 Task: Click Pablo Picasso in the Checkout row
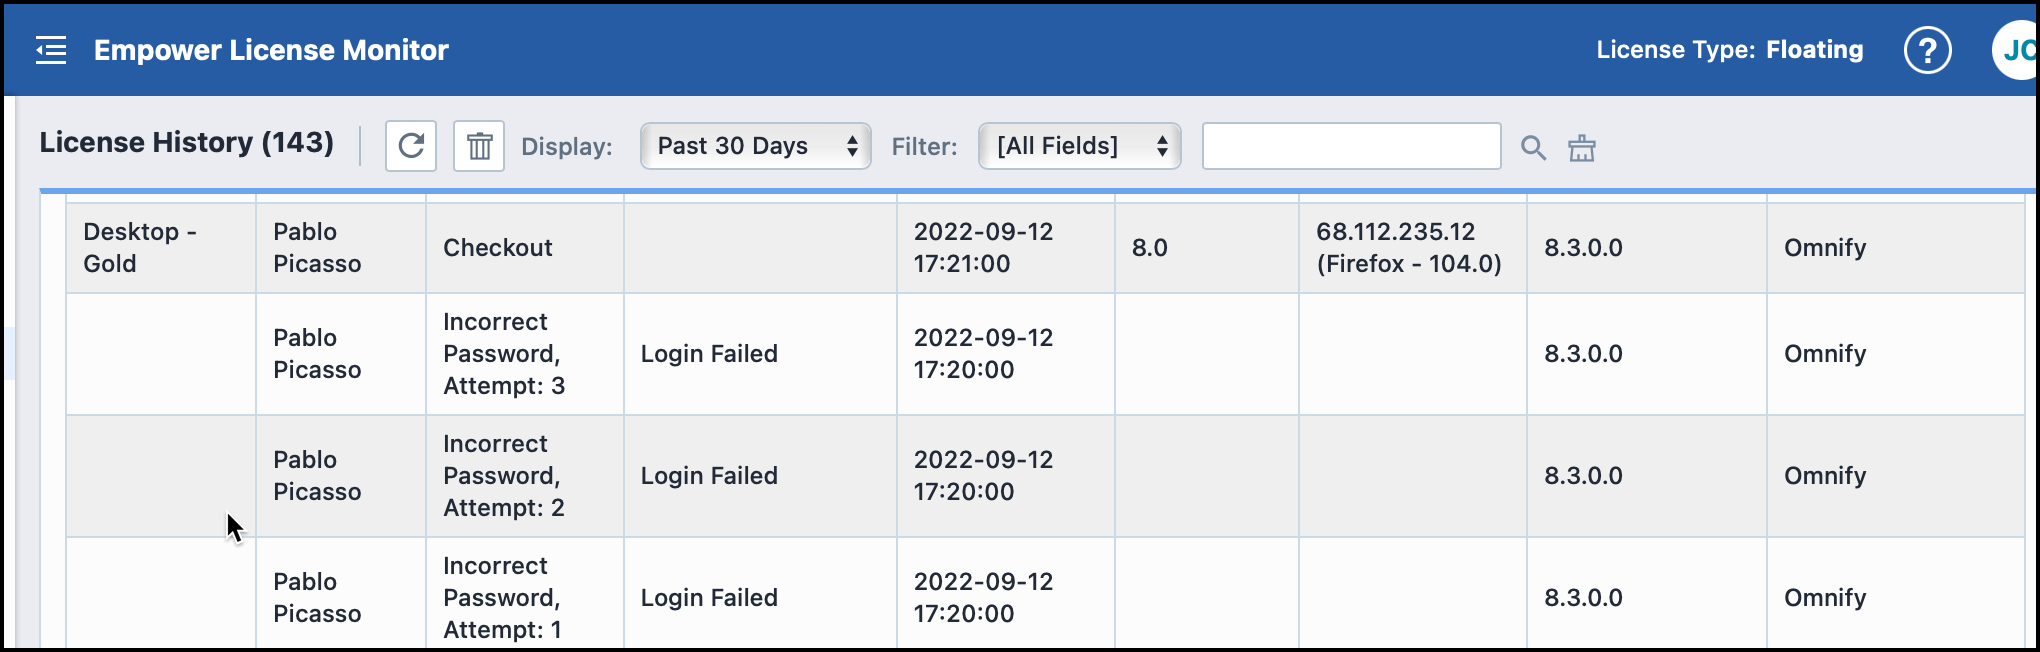pyautogui.click(x=316, y=247)
